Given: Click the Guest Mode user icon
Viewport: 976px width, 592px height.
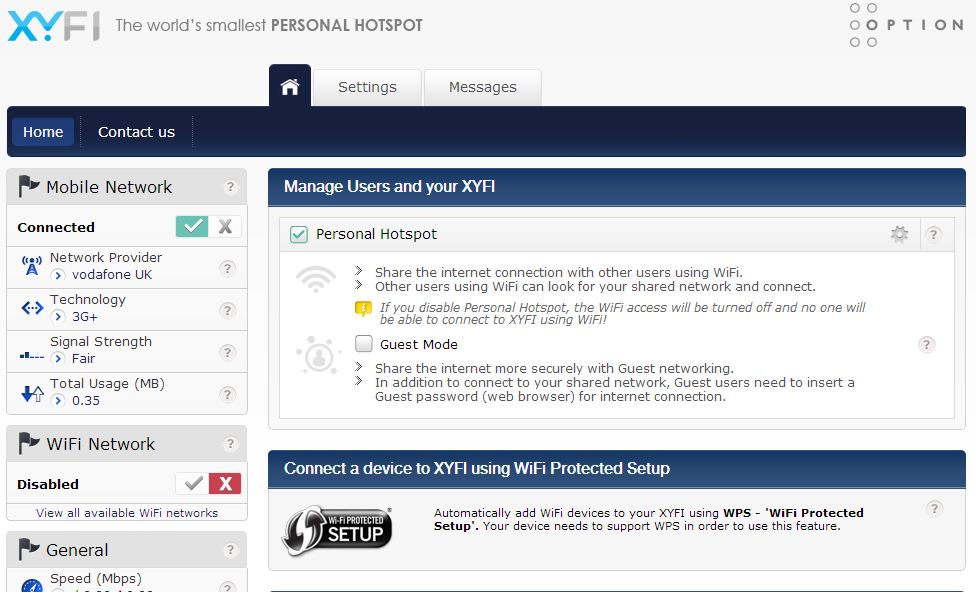Looking at the screenshot, I should [x=318, y=355].
